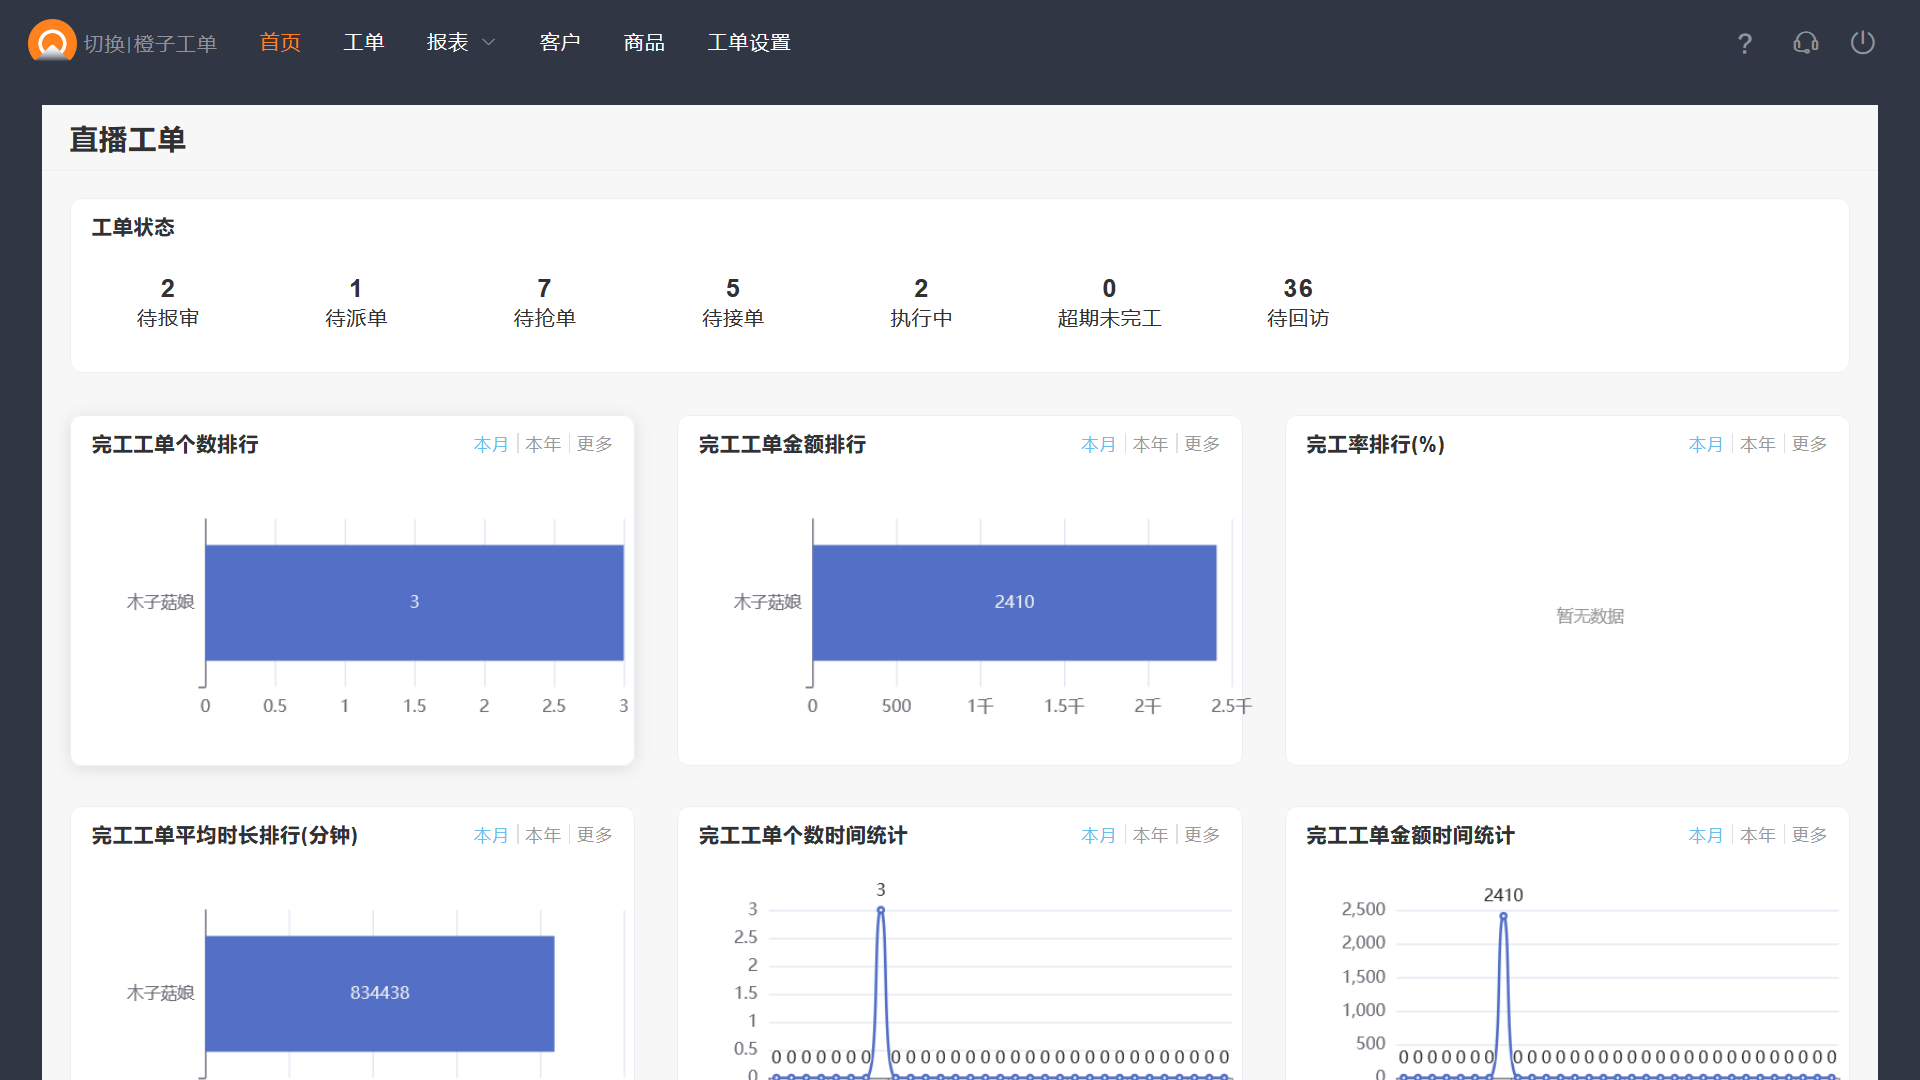This screenshot has height=1080, width=1920.
Task: Select 本月 in 完工率排行(%) card
Action: point(1706,444)
